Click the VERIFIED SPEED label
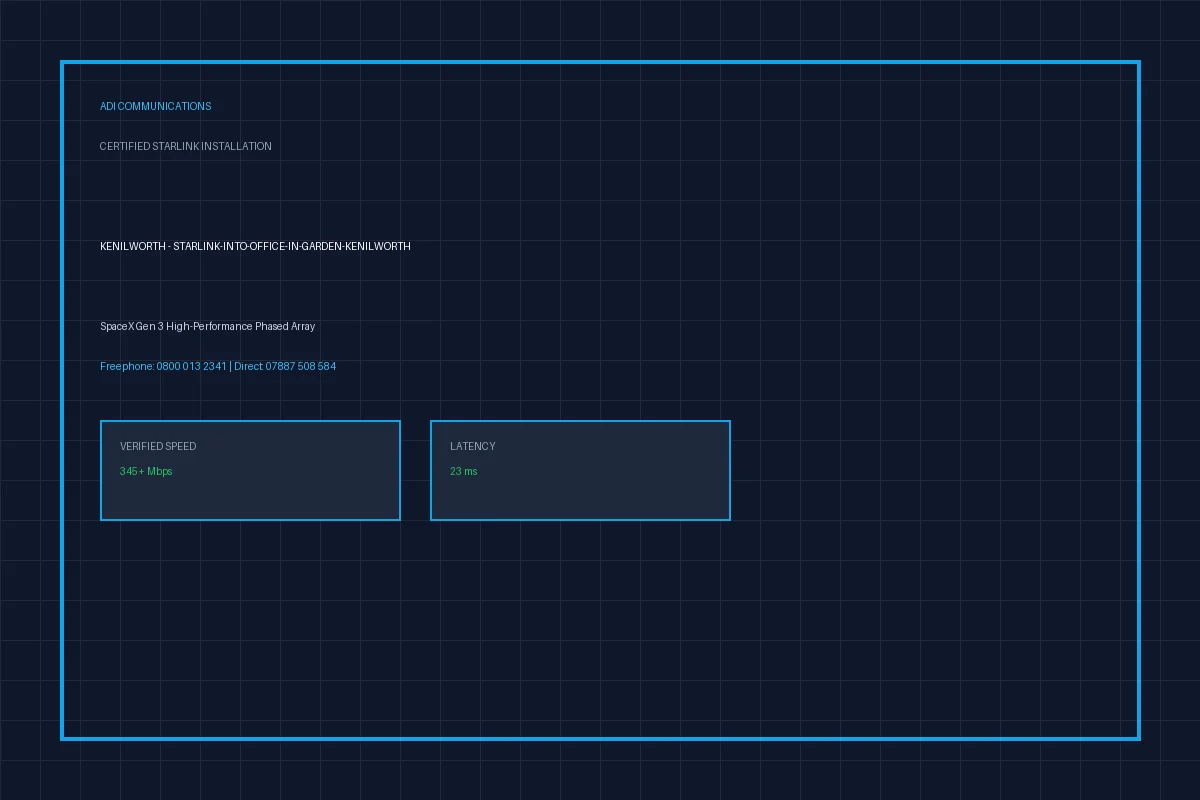The width and height of the screenshot is (1200, 800). click(158, 446)
